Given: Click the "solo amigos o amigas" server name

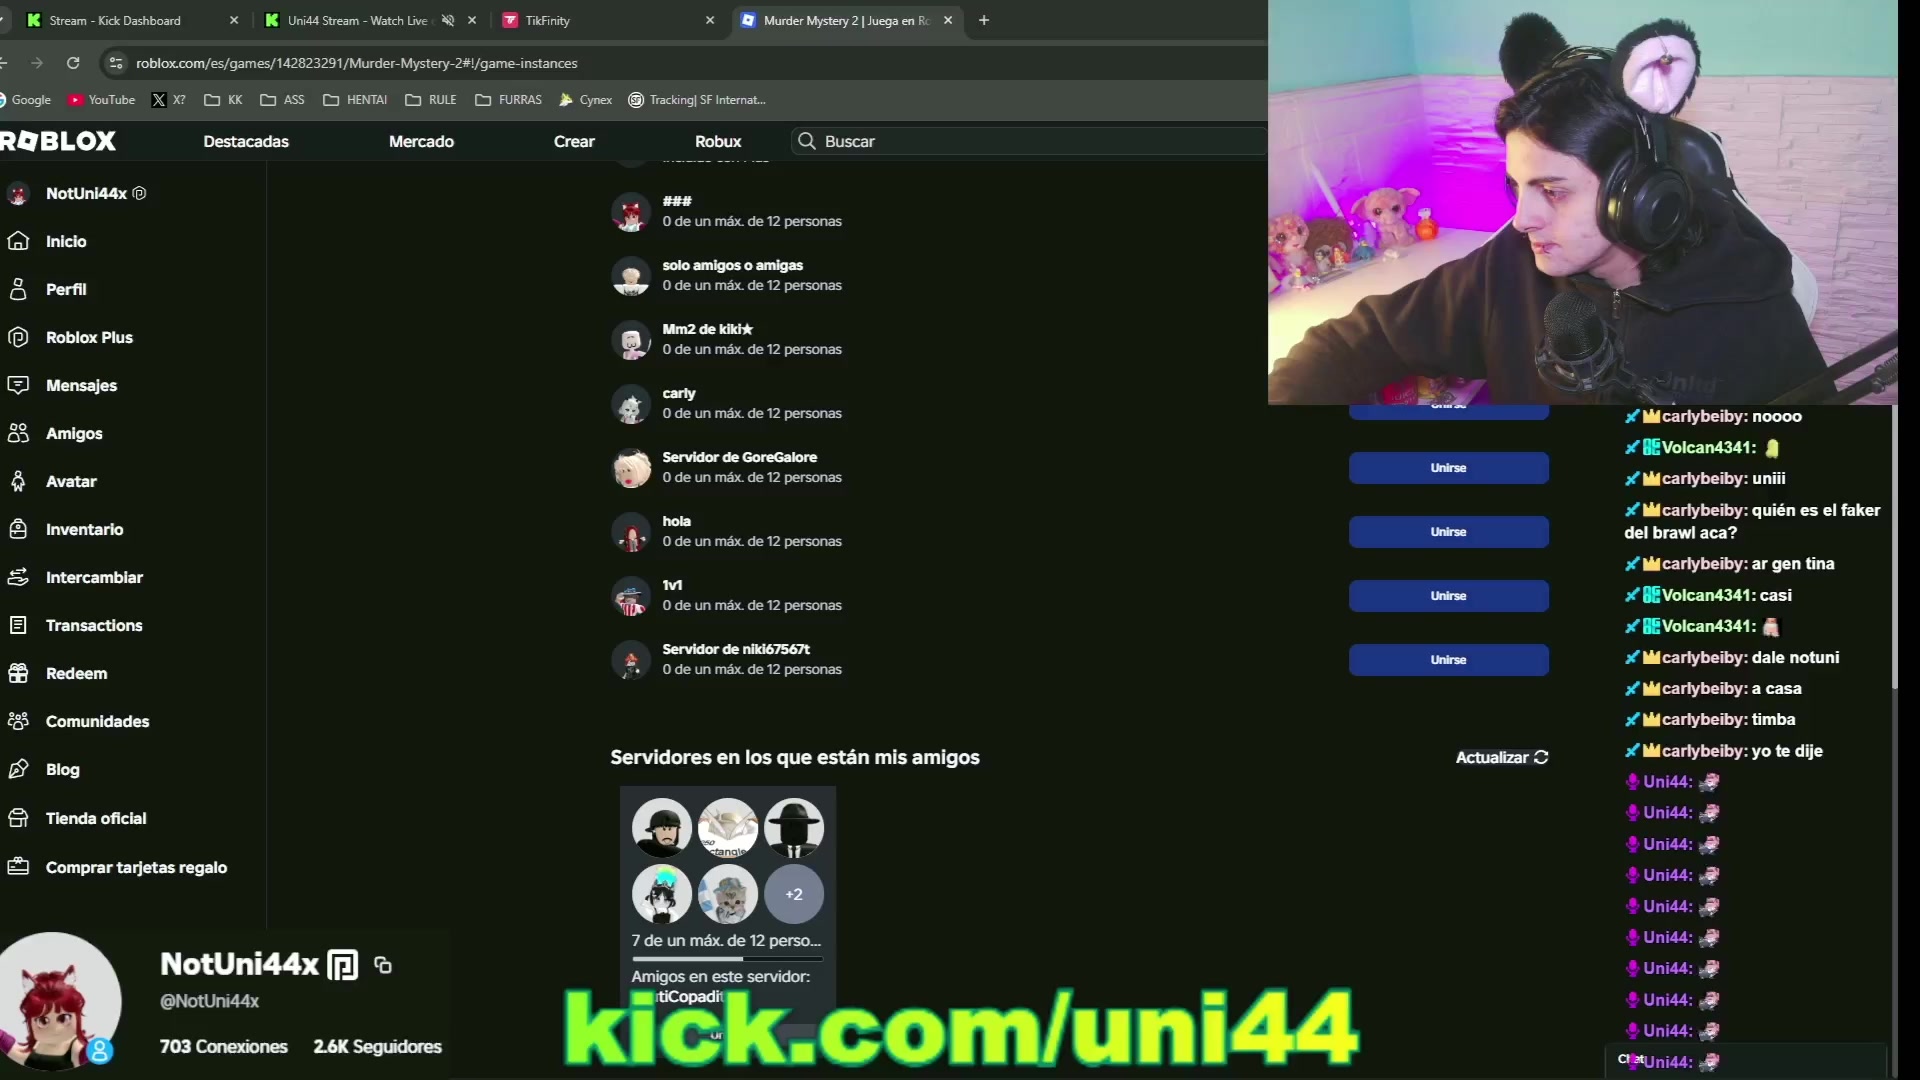Looking at the screenshot, I should pyautogui.click(x=732, y=265).
